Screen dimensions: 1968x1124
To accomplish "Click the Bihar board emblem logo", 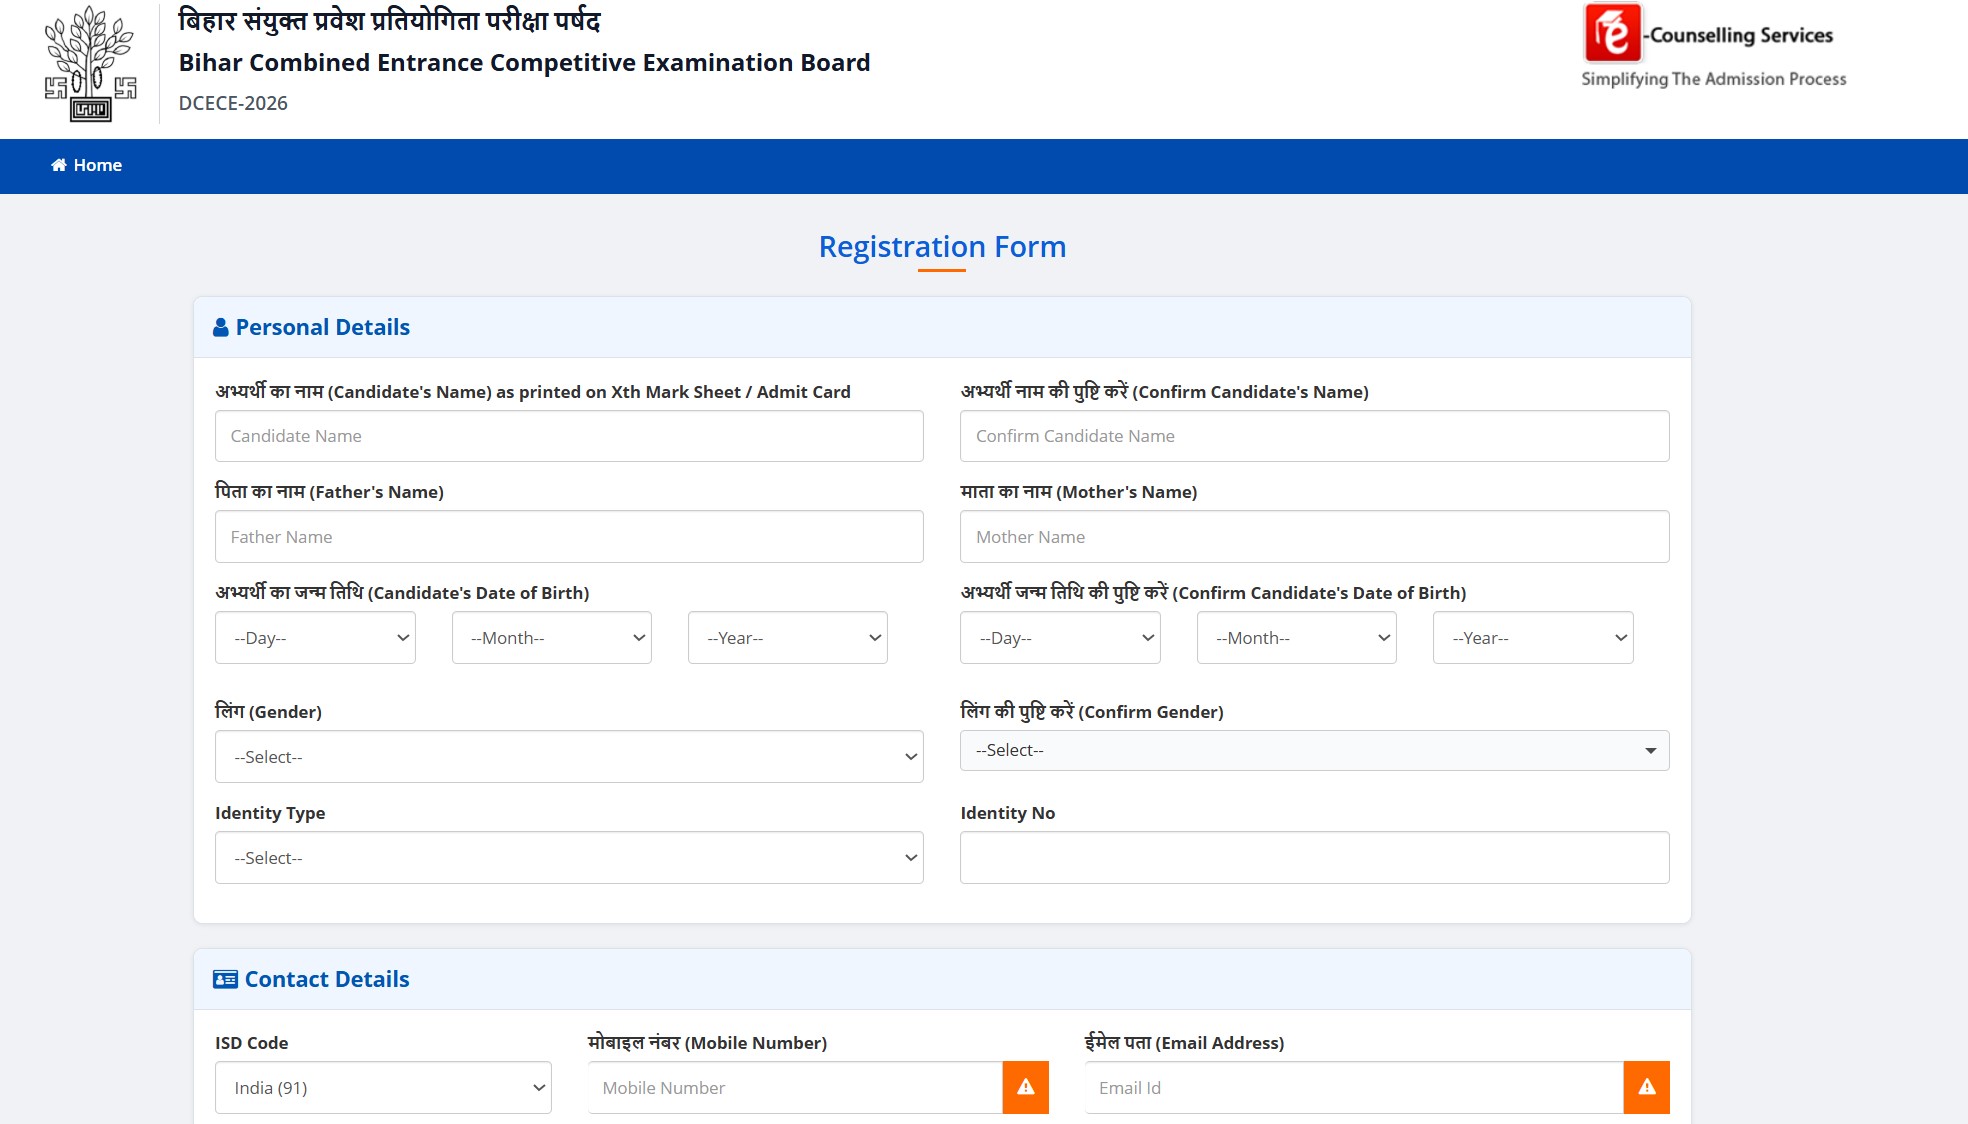I will [90, 64].
